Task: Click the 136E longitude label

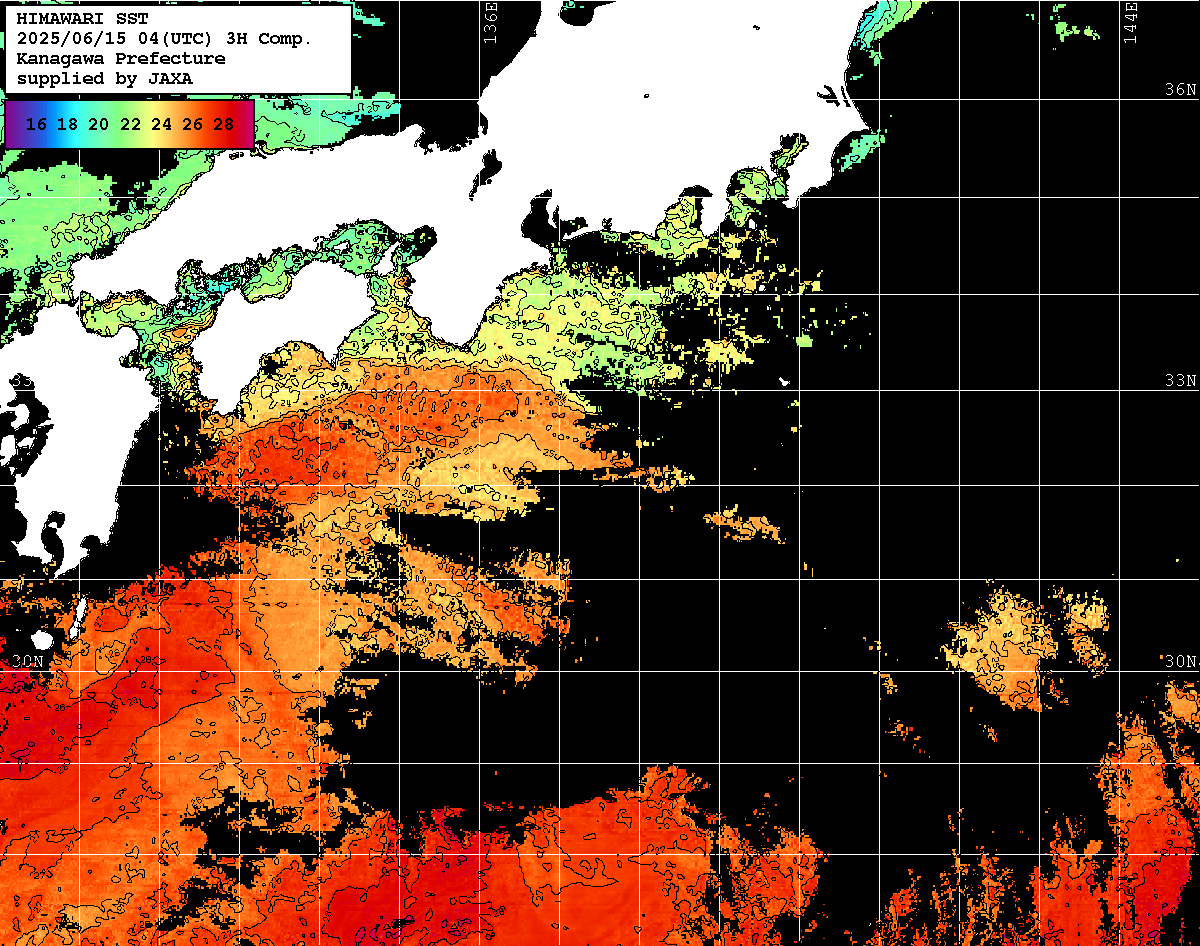Action: (490, 21)
